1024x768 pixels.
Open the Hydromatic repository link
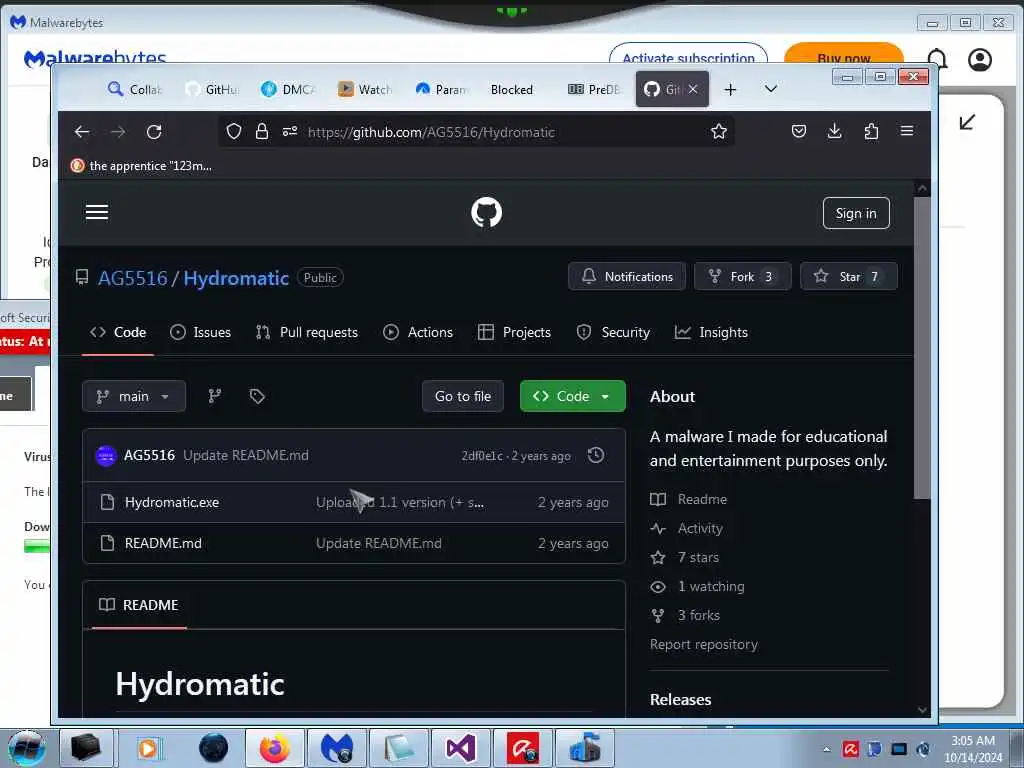(236, 278)
